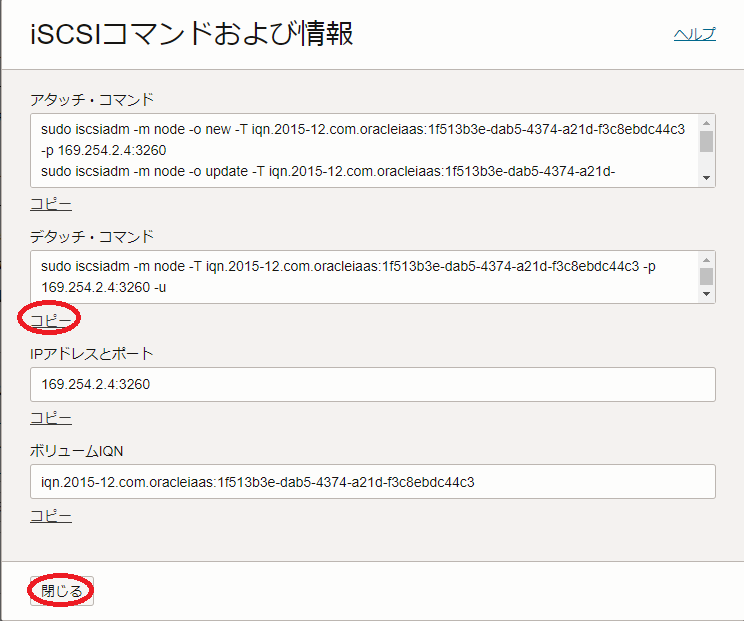
Task: Click コピー under the volume IQN field
Action: coord(50,516)
